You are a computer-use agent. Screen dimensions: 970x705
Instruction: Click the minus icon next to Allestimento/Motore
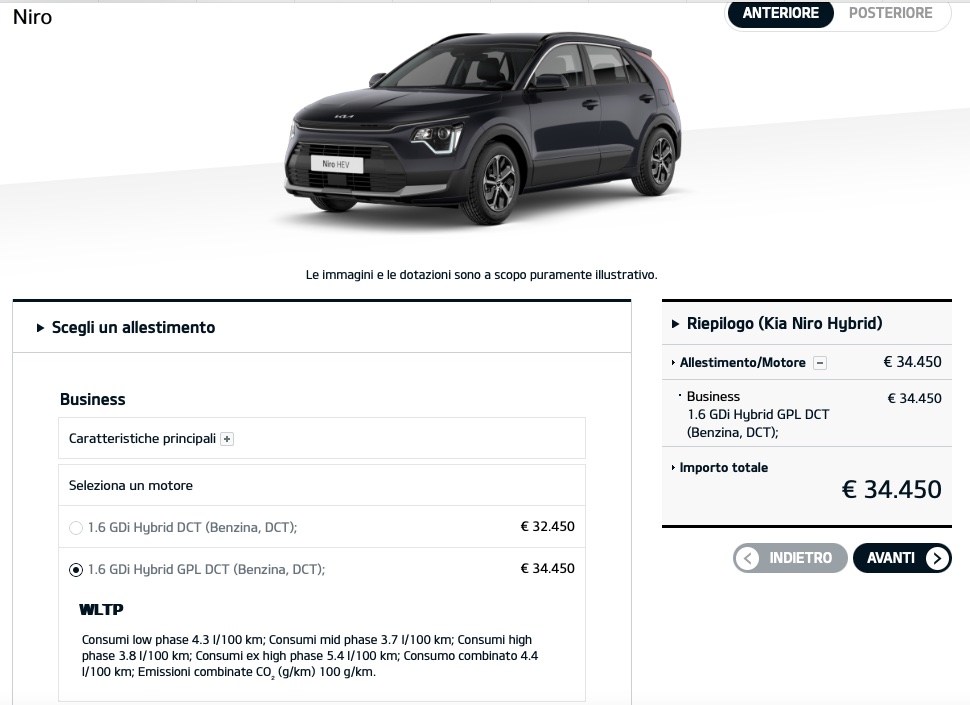click(x=820, y=363)
